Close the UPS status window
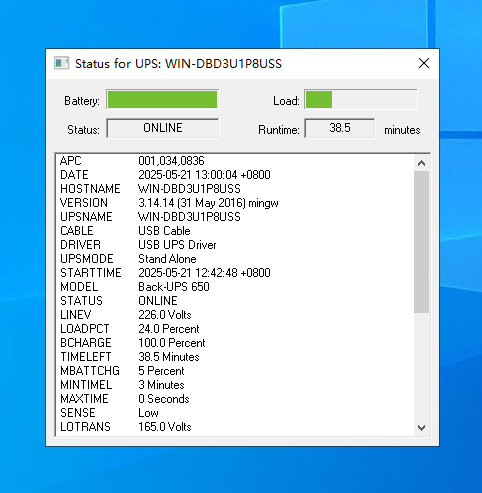This screenshot has height=493, width=482. pyautogui.click(x=424, y=63)
